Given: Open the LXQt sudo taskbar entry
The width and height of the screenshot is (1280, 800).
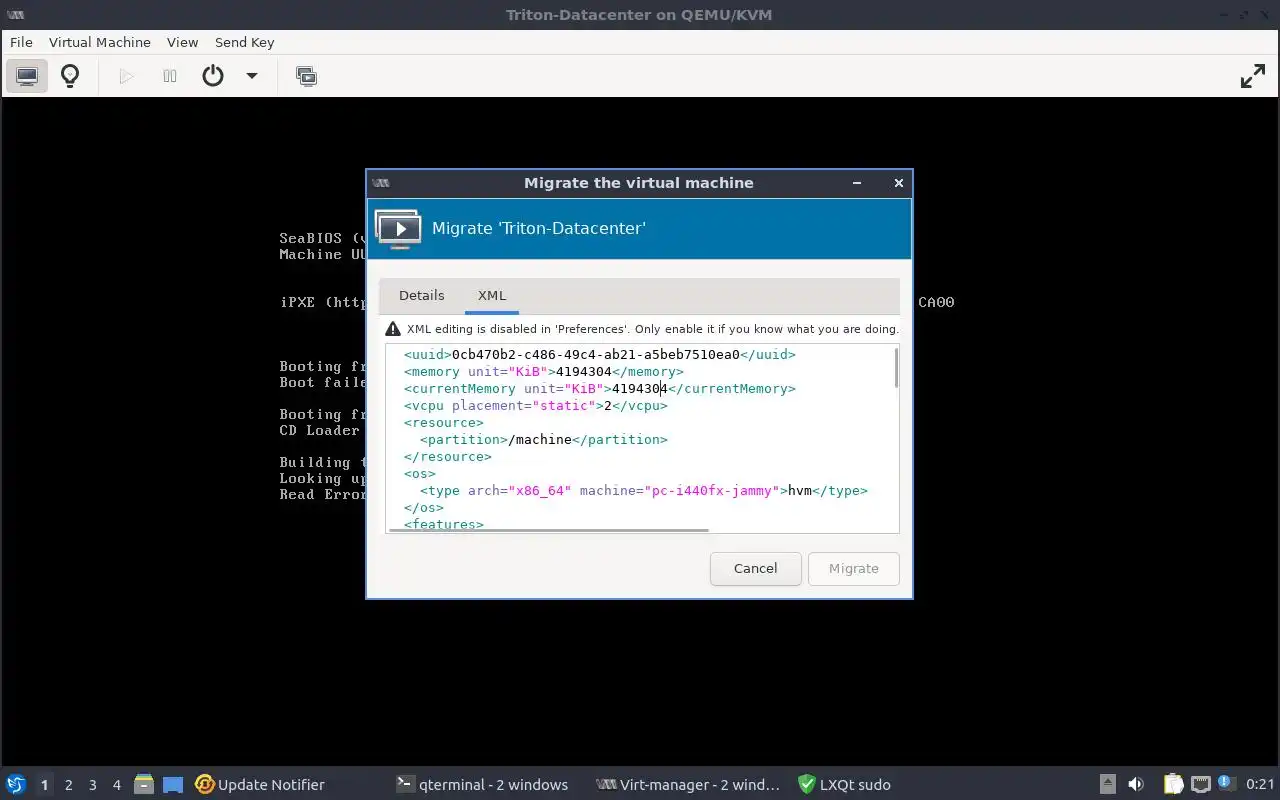Looking at the screenshot, I should (844, 784).
